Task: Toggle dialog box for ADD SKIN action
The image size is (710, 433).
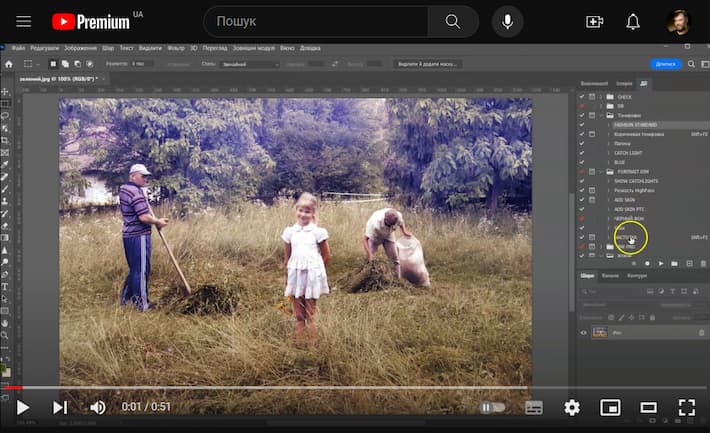Action: coord(592,200)
